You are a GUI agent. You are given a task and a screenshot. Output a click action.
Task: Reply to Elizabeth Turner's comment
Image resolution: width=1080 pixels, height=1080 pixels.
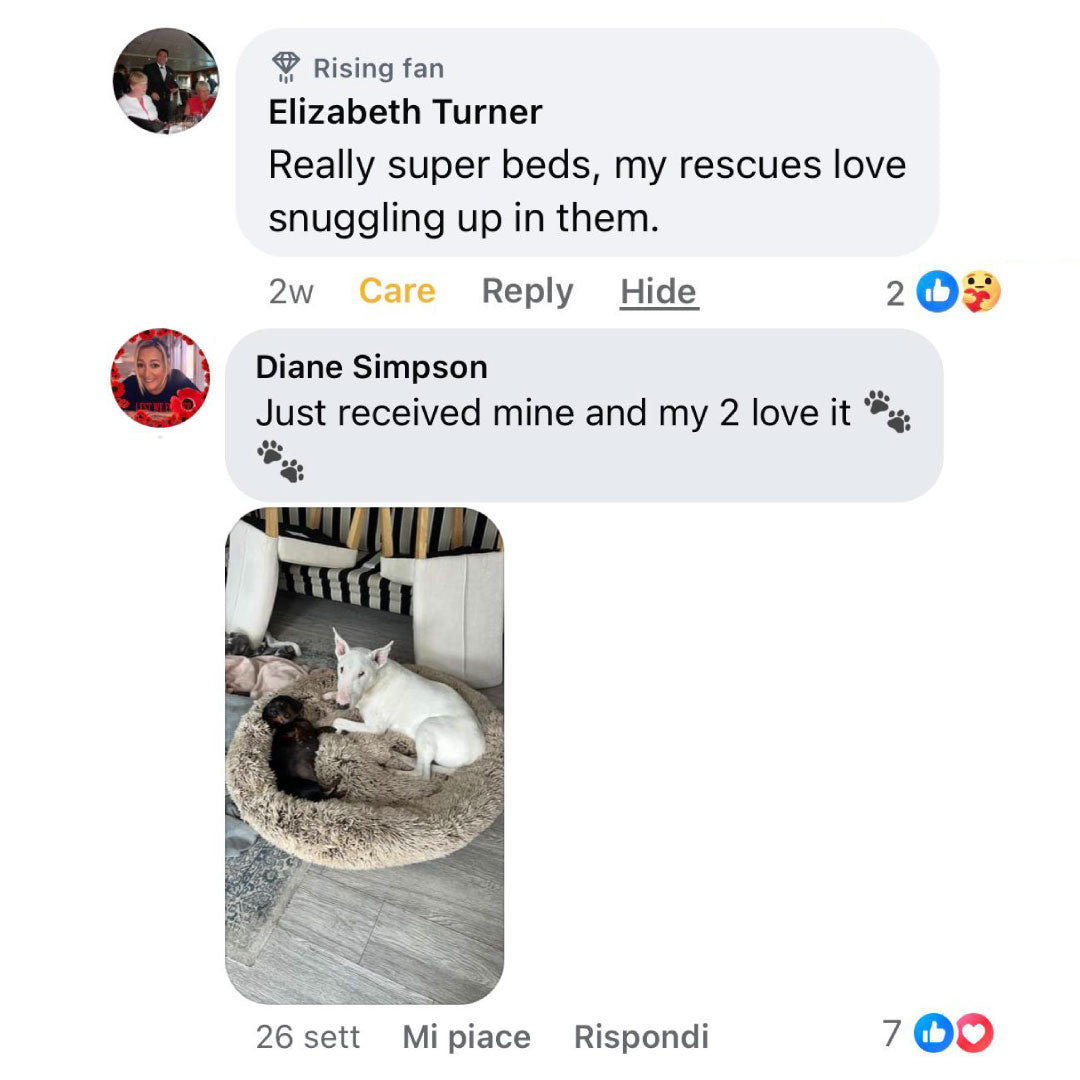[527, 292]
